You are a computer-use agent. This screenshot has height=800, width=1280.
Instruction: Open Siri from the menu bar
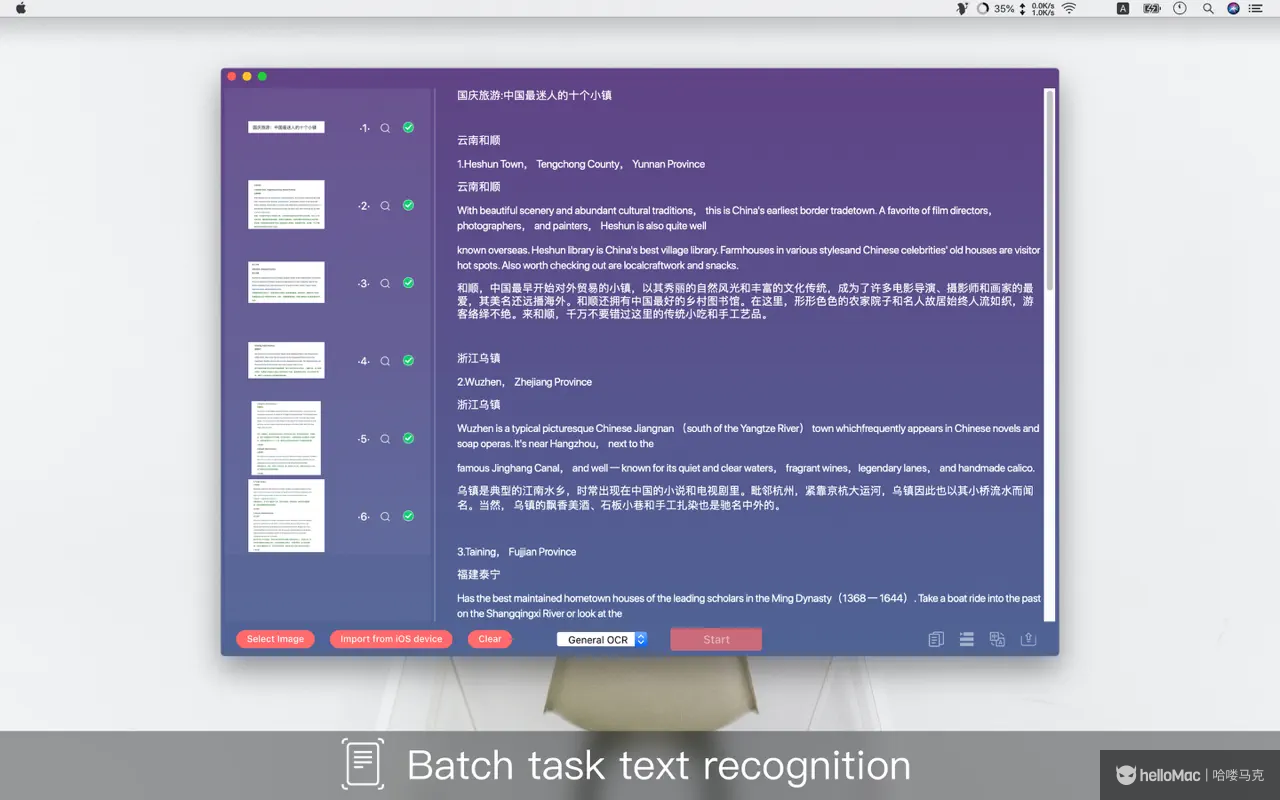point(1233,8)
